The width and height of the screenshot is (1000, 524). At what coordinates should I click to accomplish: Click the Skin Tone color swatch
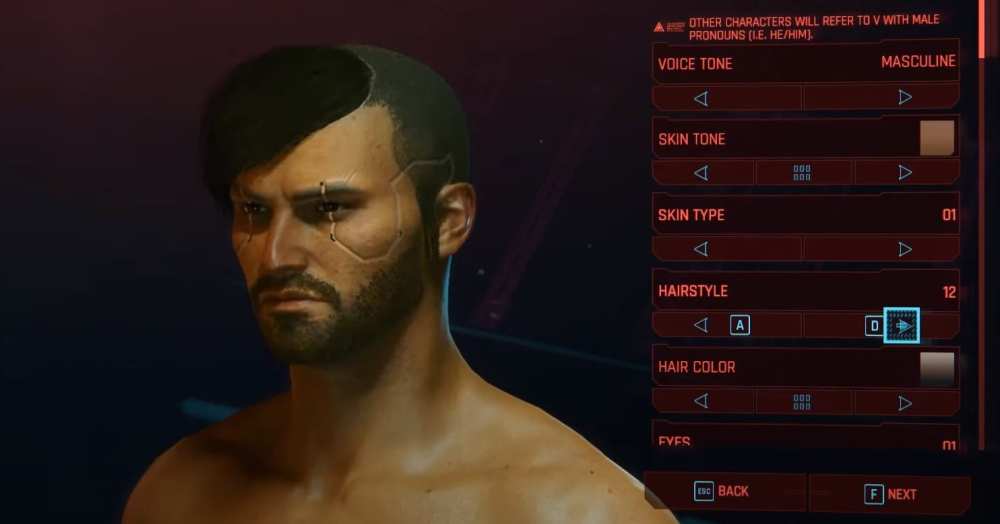point(937,138)
